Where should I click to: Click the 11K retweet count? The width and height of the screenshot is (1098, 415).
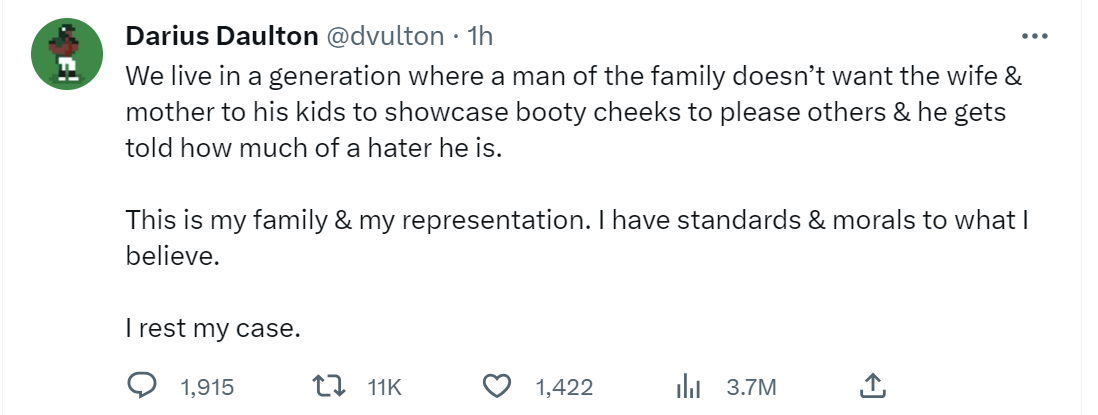pyautogui.click(x=385, y=387)
